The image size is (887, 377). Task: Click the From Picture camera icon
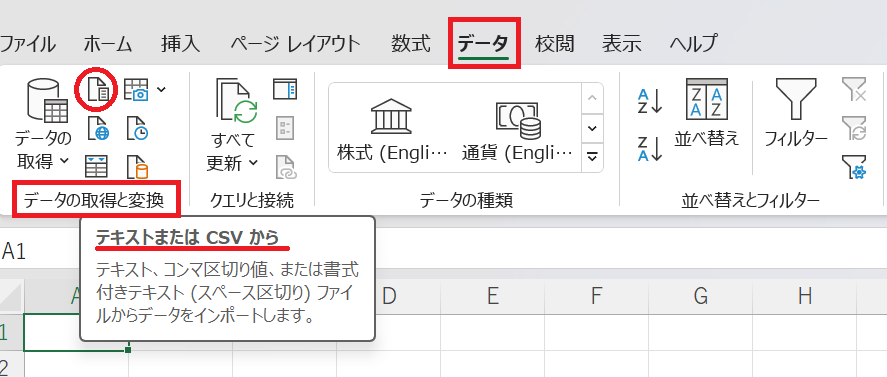point(136,90)
